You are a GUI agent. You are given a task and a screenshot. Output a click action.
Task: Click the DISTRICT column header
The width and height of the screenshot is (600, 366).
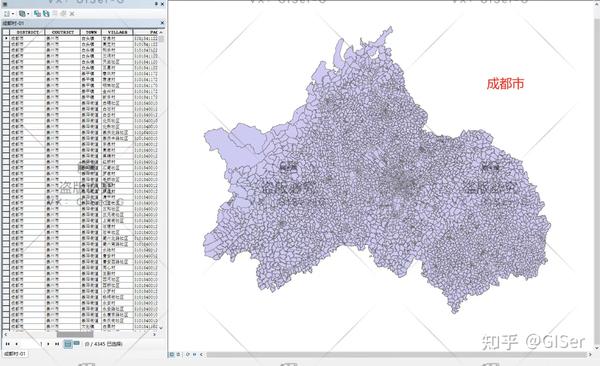(x=28, y=32)
